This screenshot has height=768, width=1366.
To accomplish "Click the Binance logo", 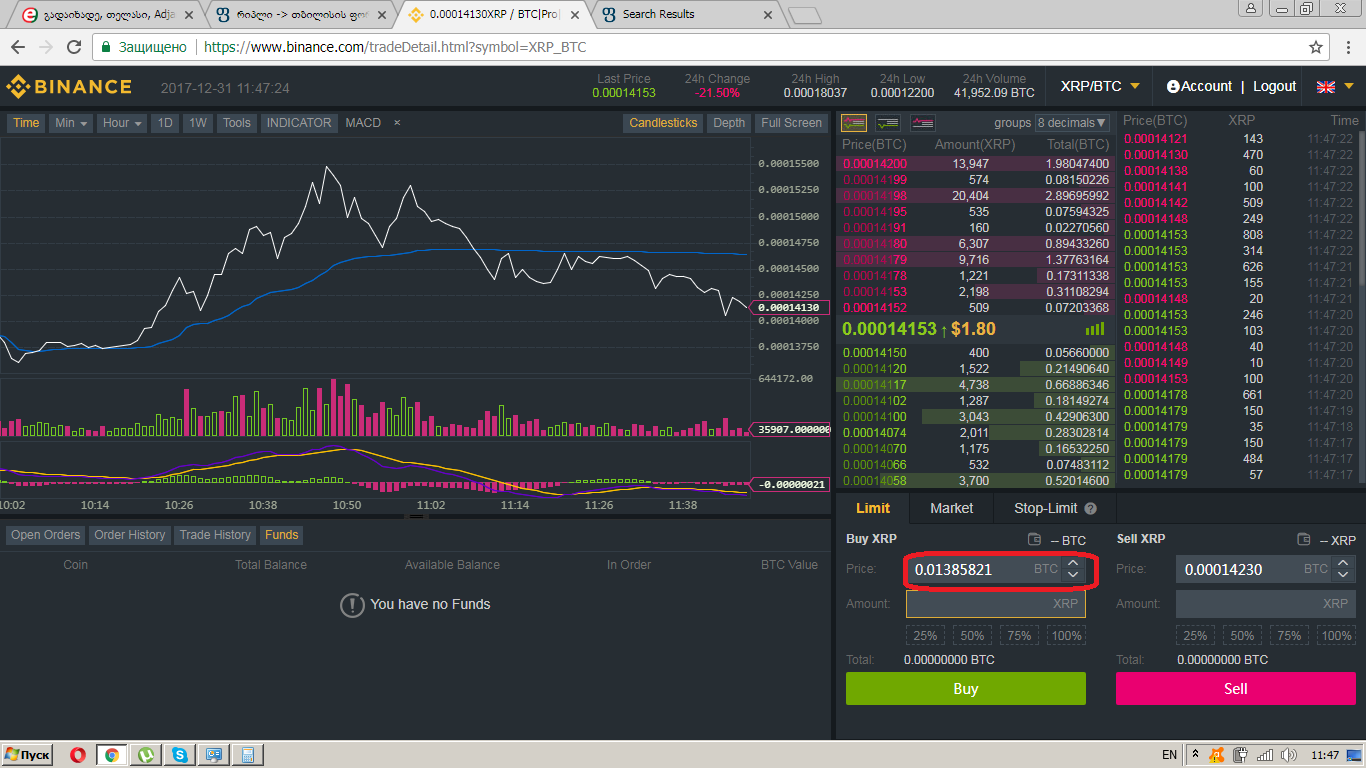I will click(x=69, y=87).
